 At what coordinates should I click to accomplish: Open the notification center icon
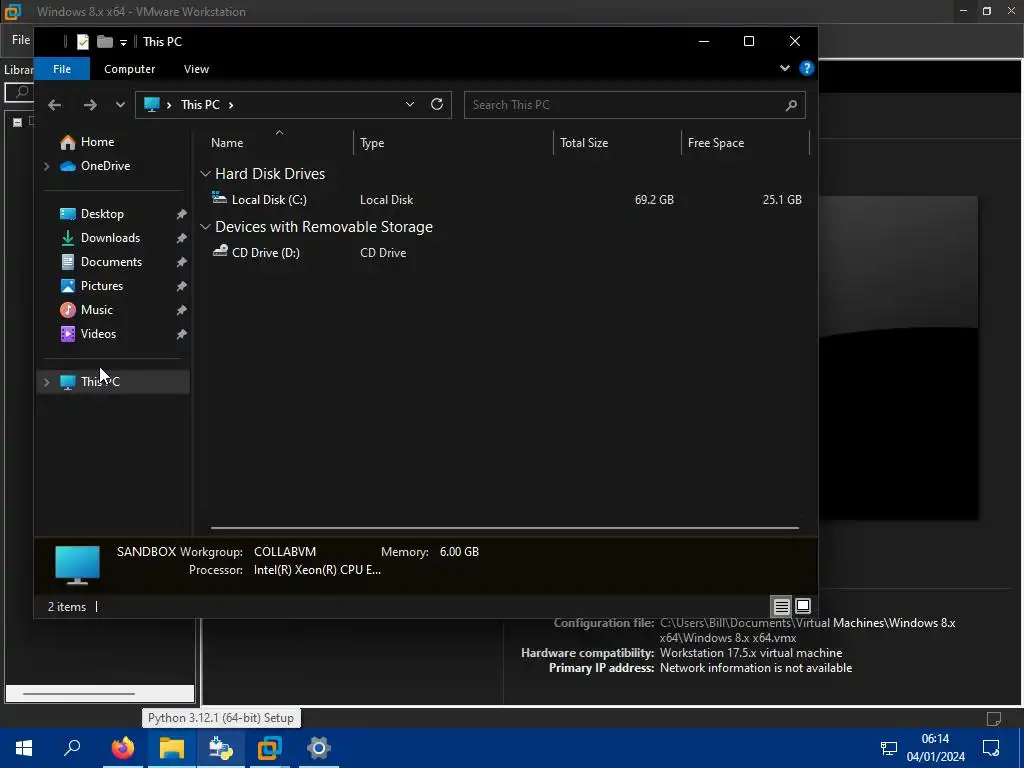[x=991, y=748]
